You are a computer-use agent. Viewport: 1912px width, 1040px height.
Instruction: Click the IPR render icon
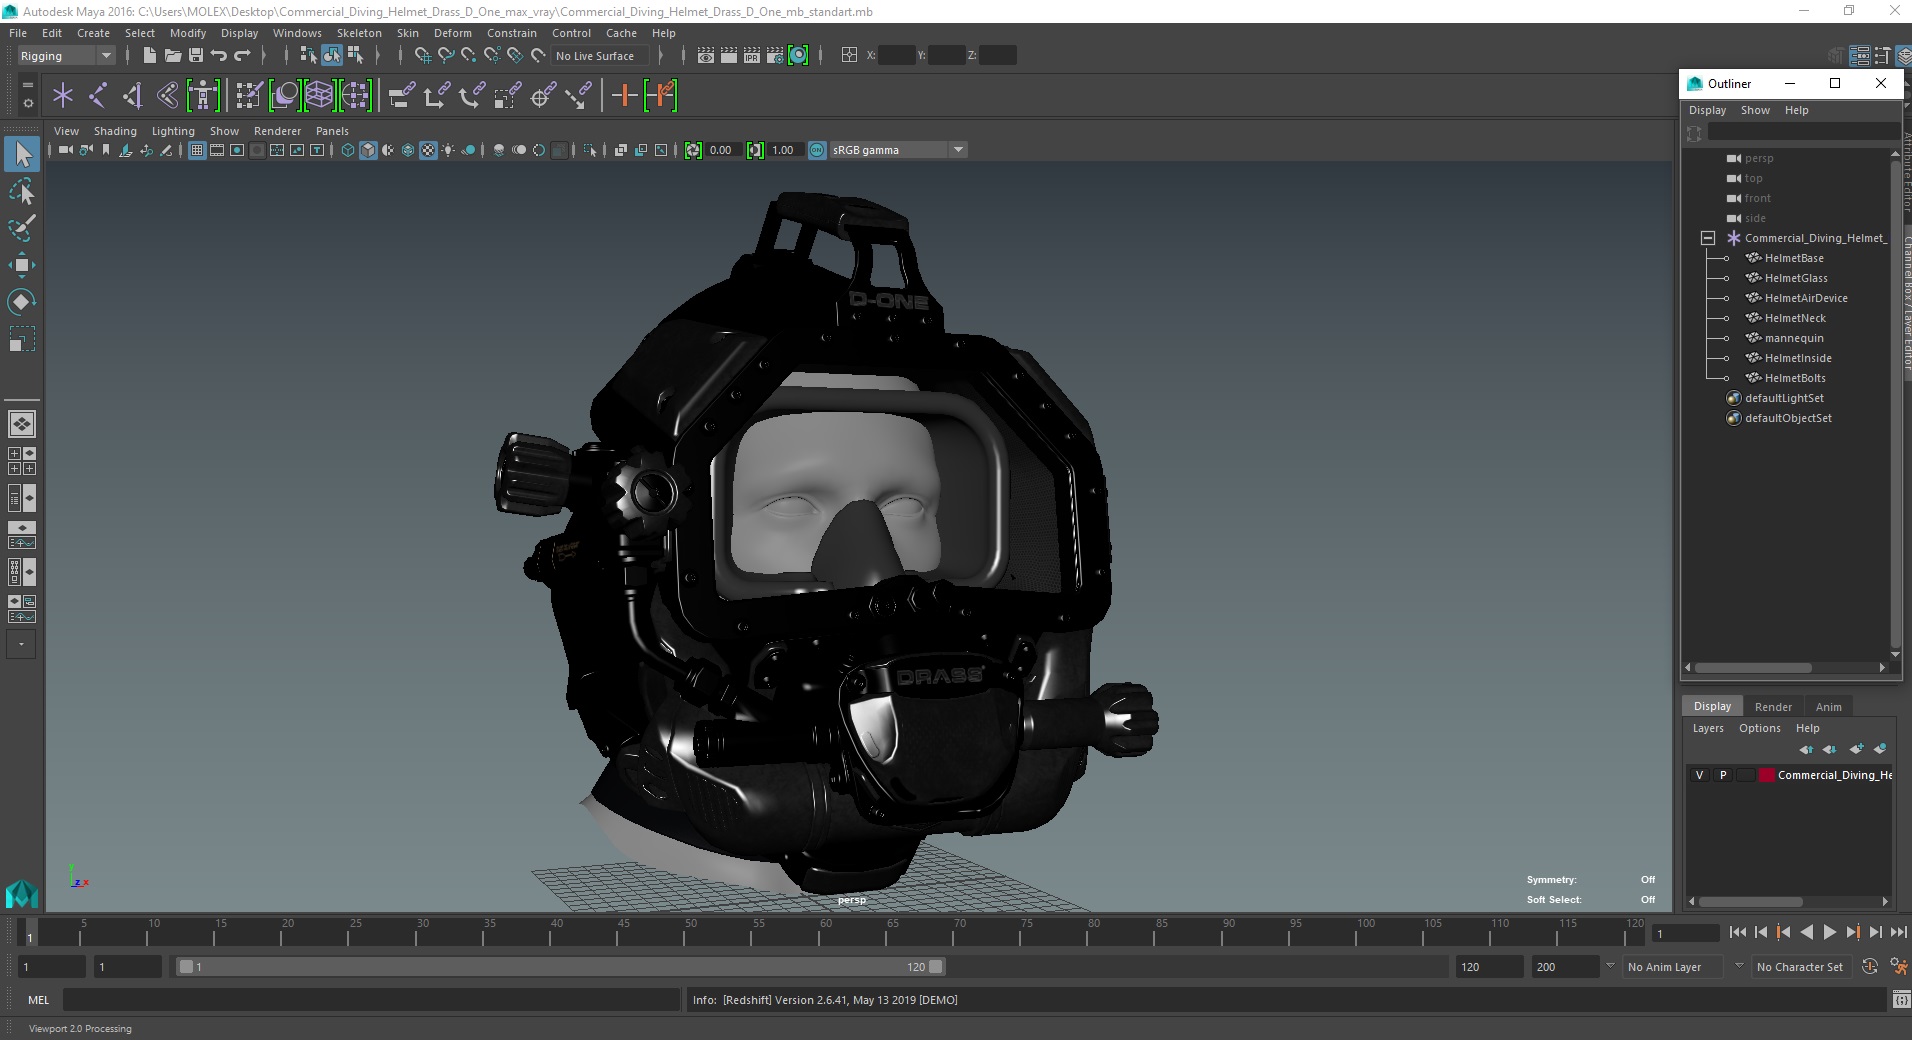click(751, 56)
